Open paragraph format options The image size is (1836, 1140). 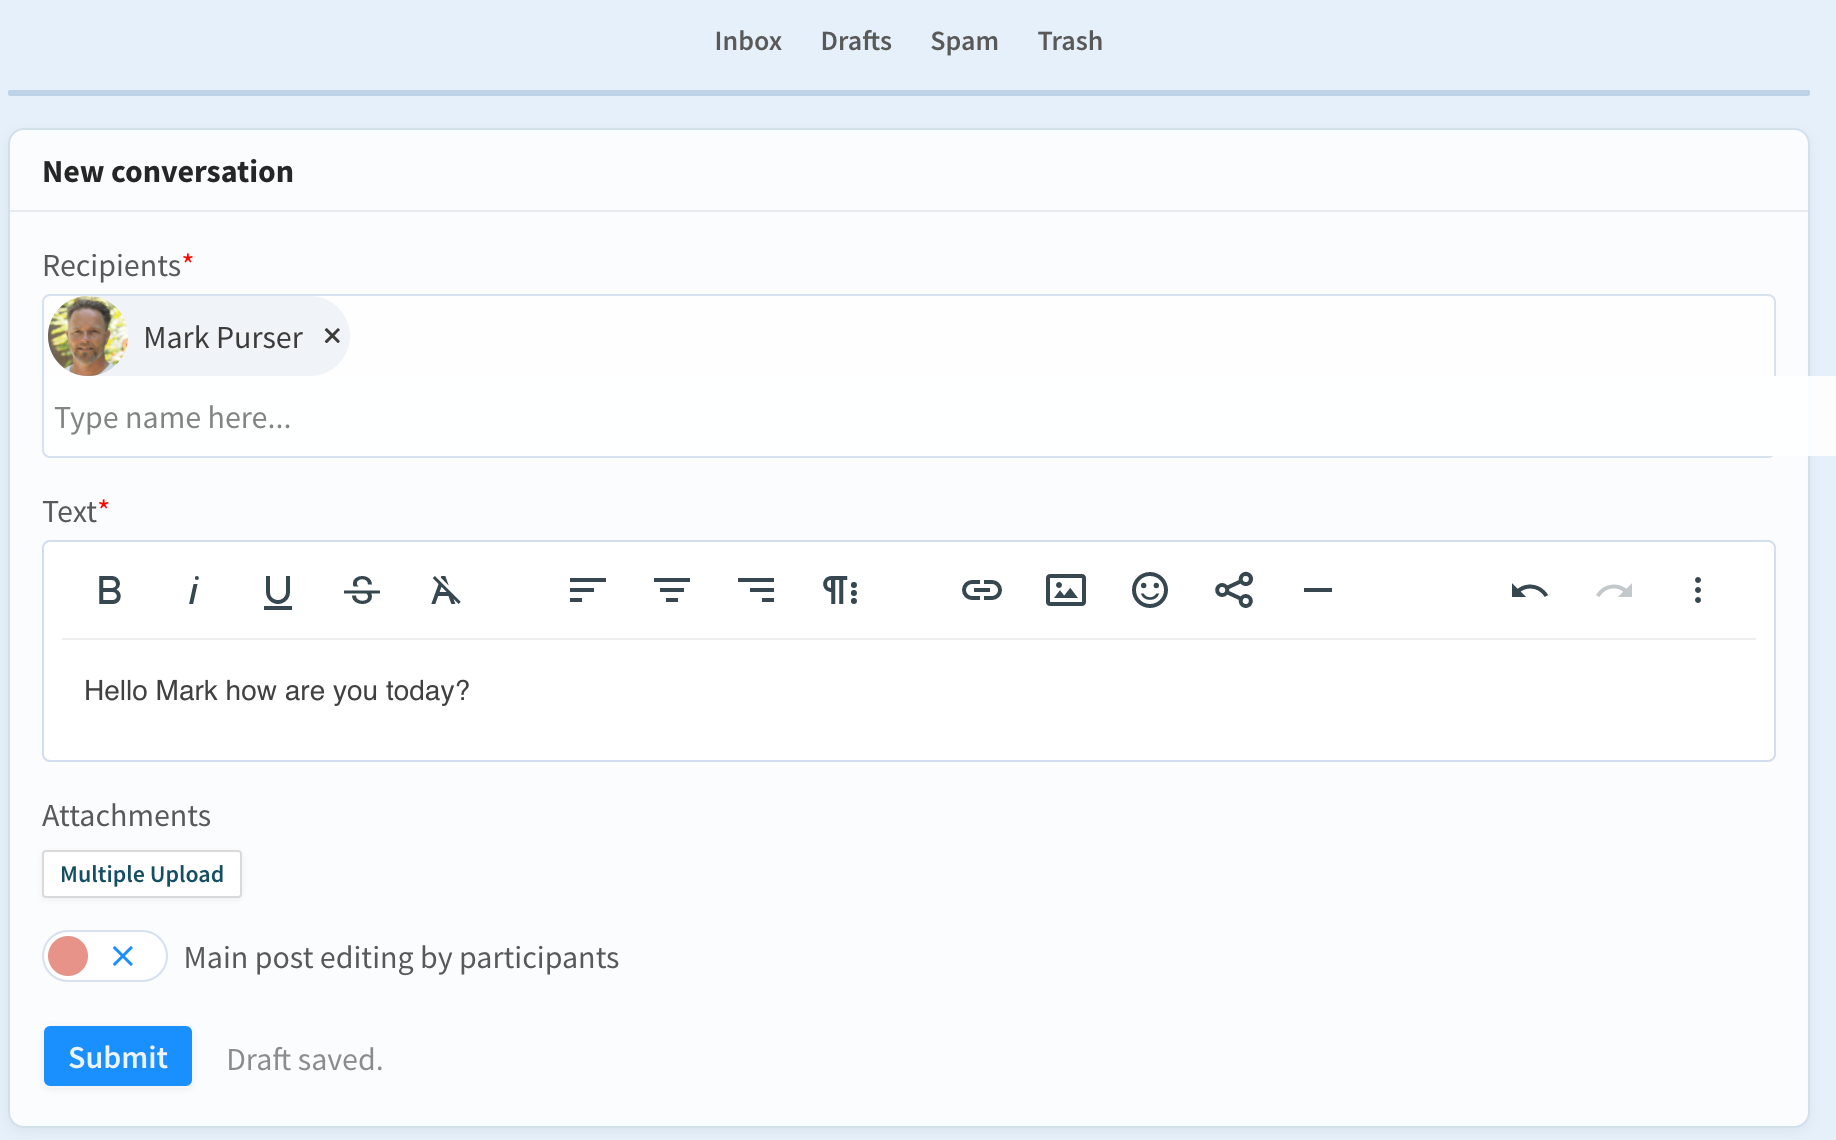(x=840, y=591)
